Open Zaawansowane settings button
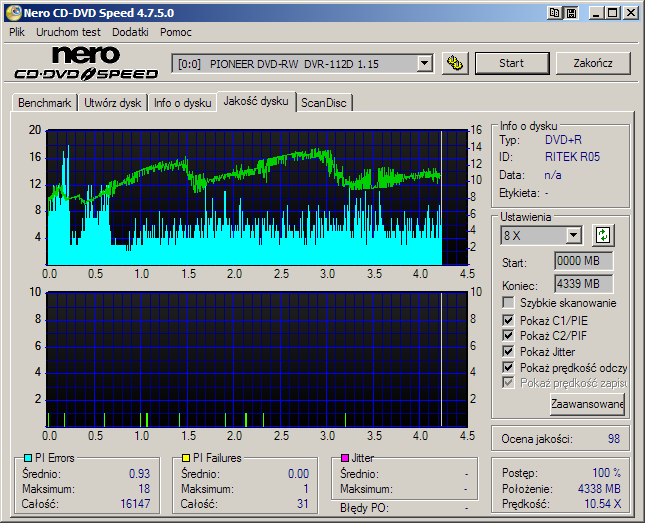 [x=587, y=404]
